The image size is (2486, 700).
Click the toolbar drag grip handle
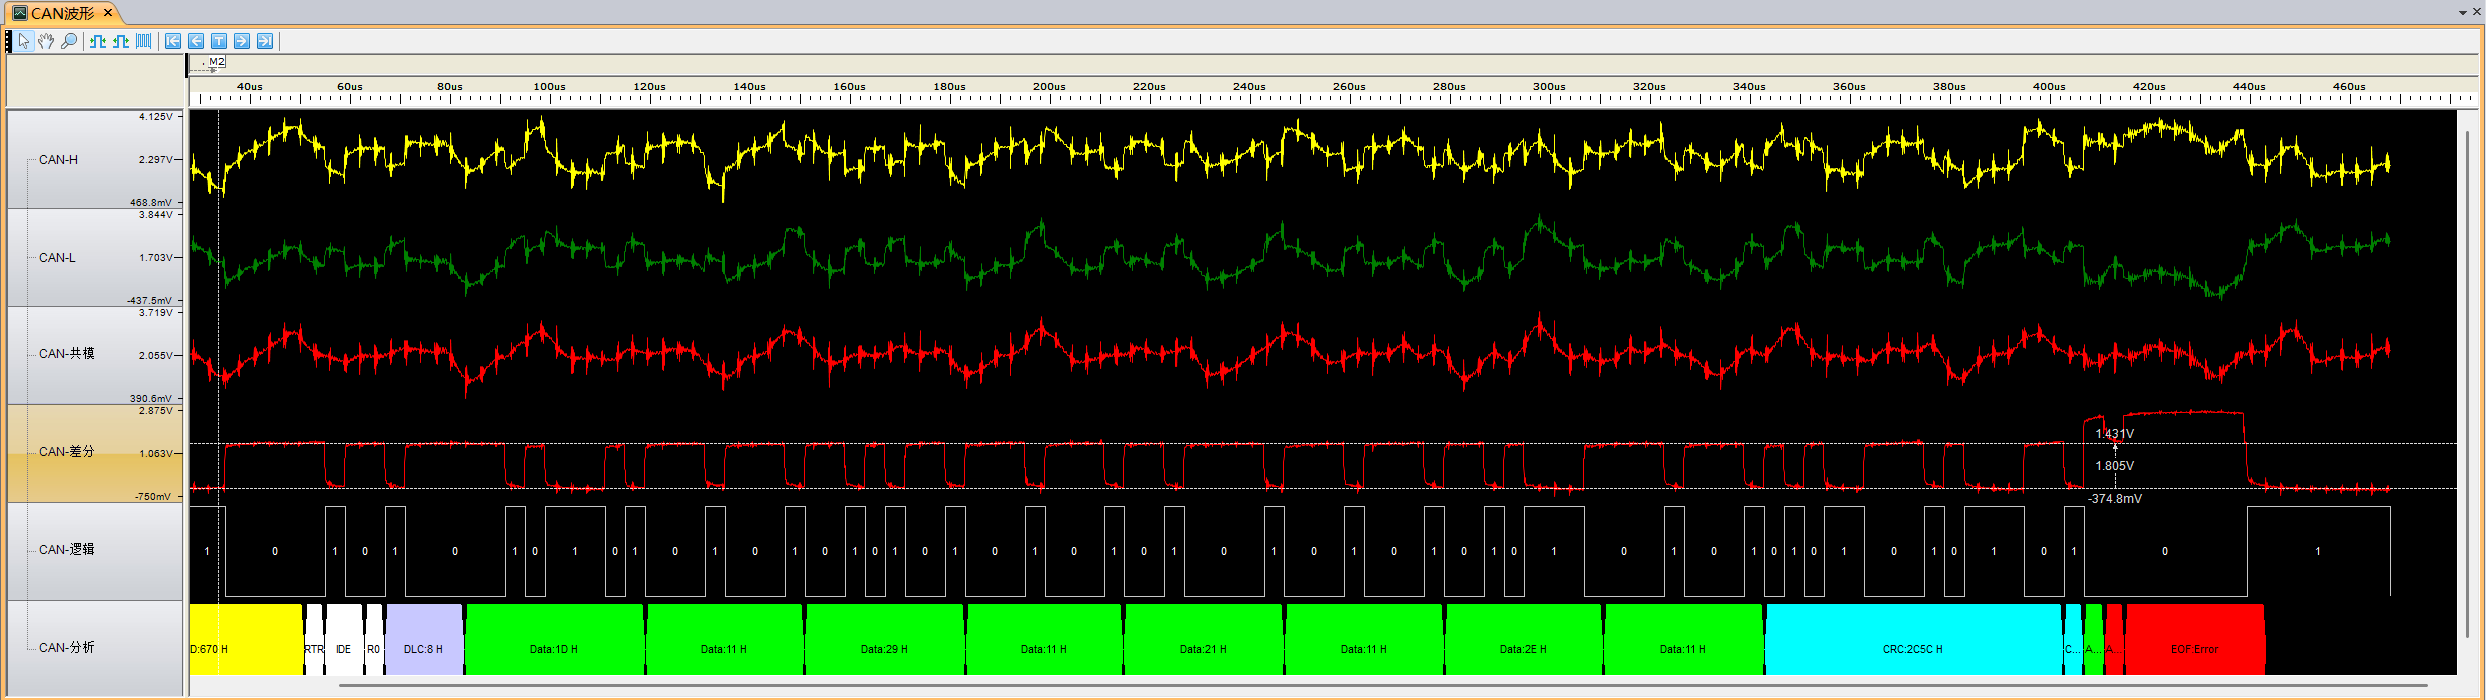point(9,41)
